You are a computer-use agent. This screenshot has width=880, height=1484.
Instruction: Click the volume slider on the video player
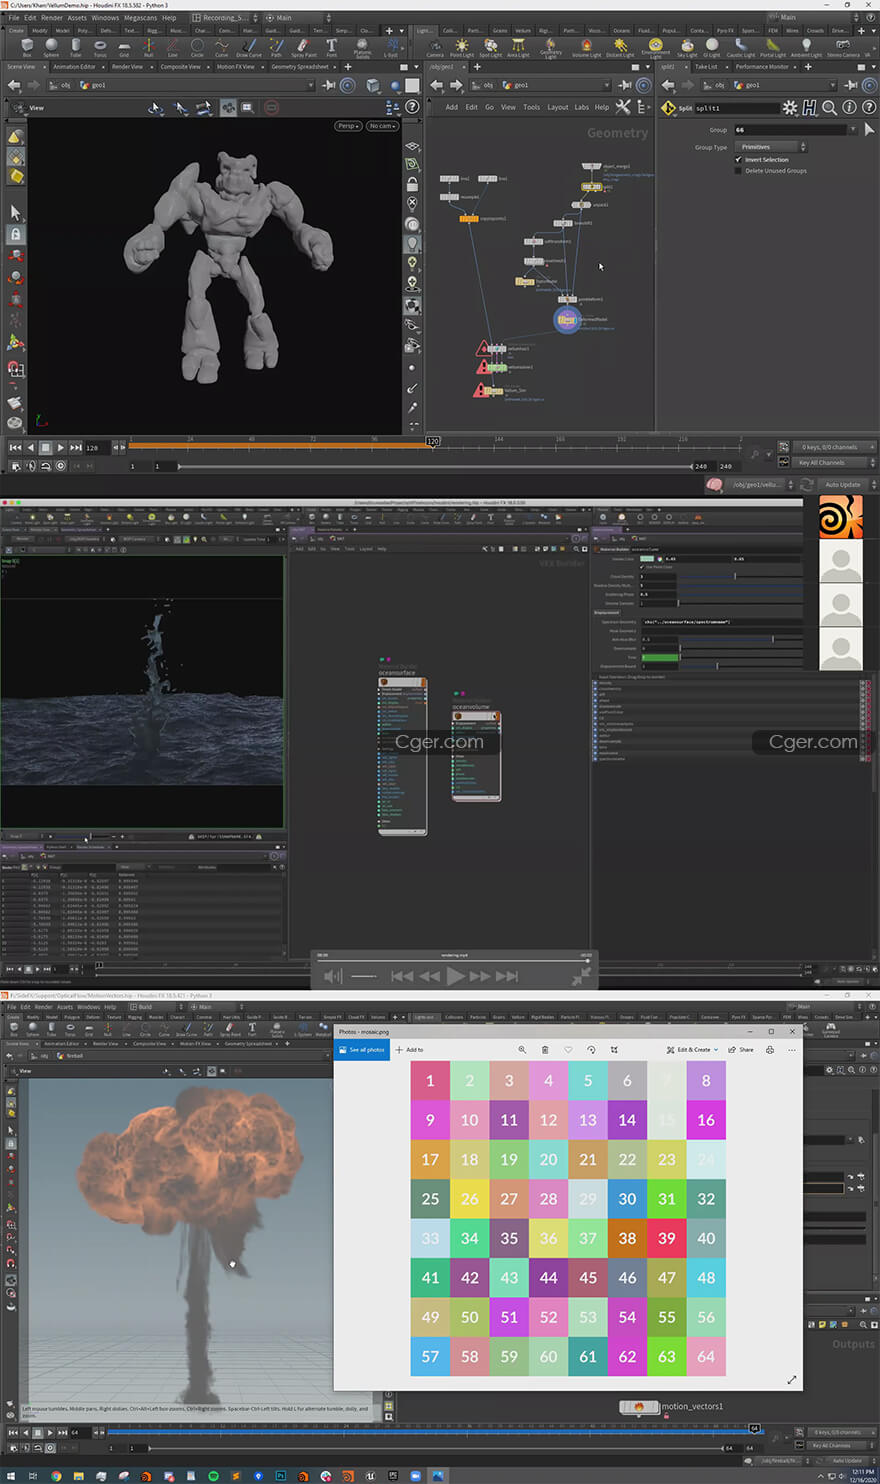point(364,976)
